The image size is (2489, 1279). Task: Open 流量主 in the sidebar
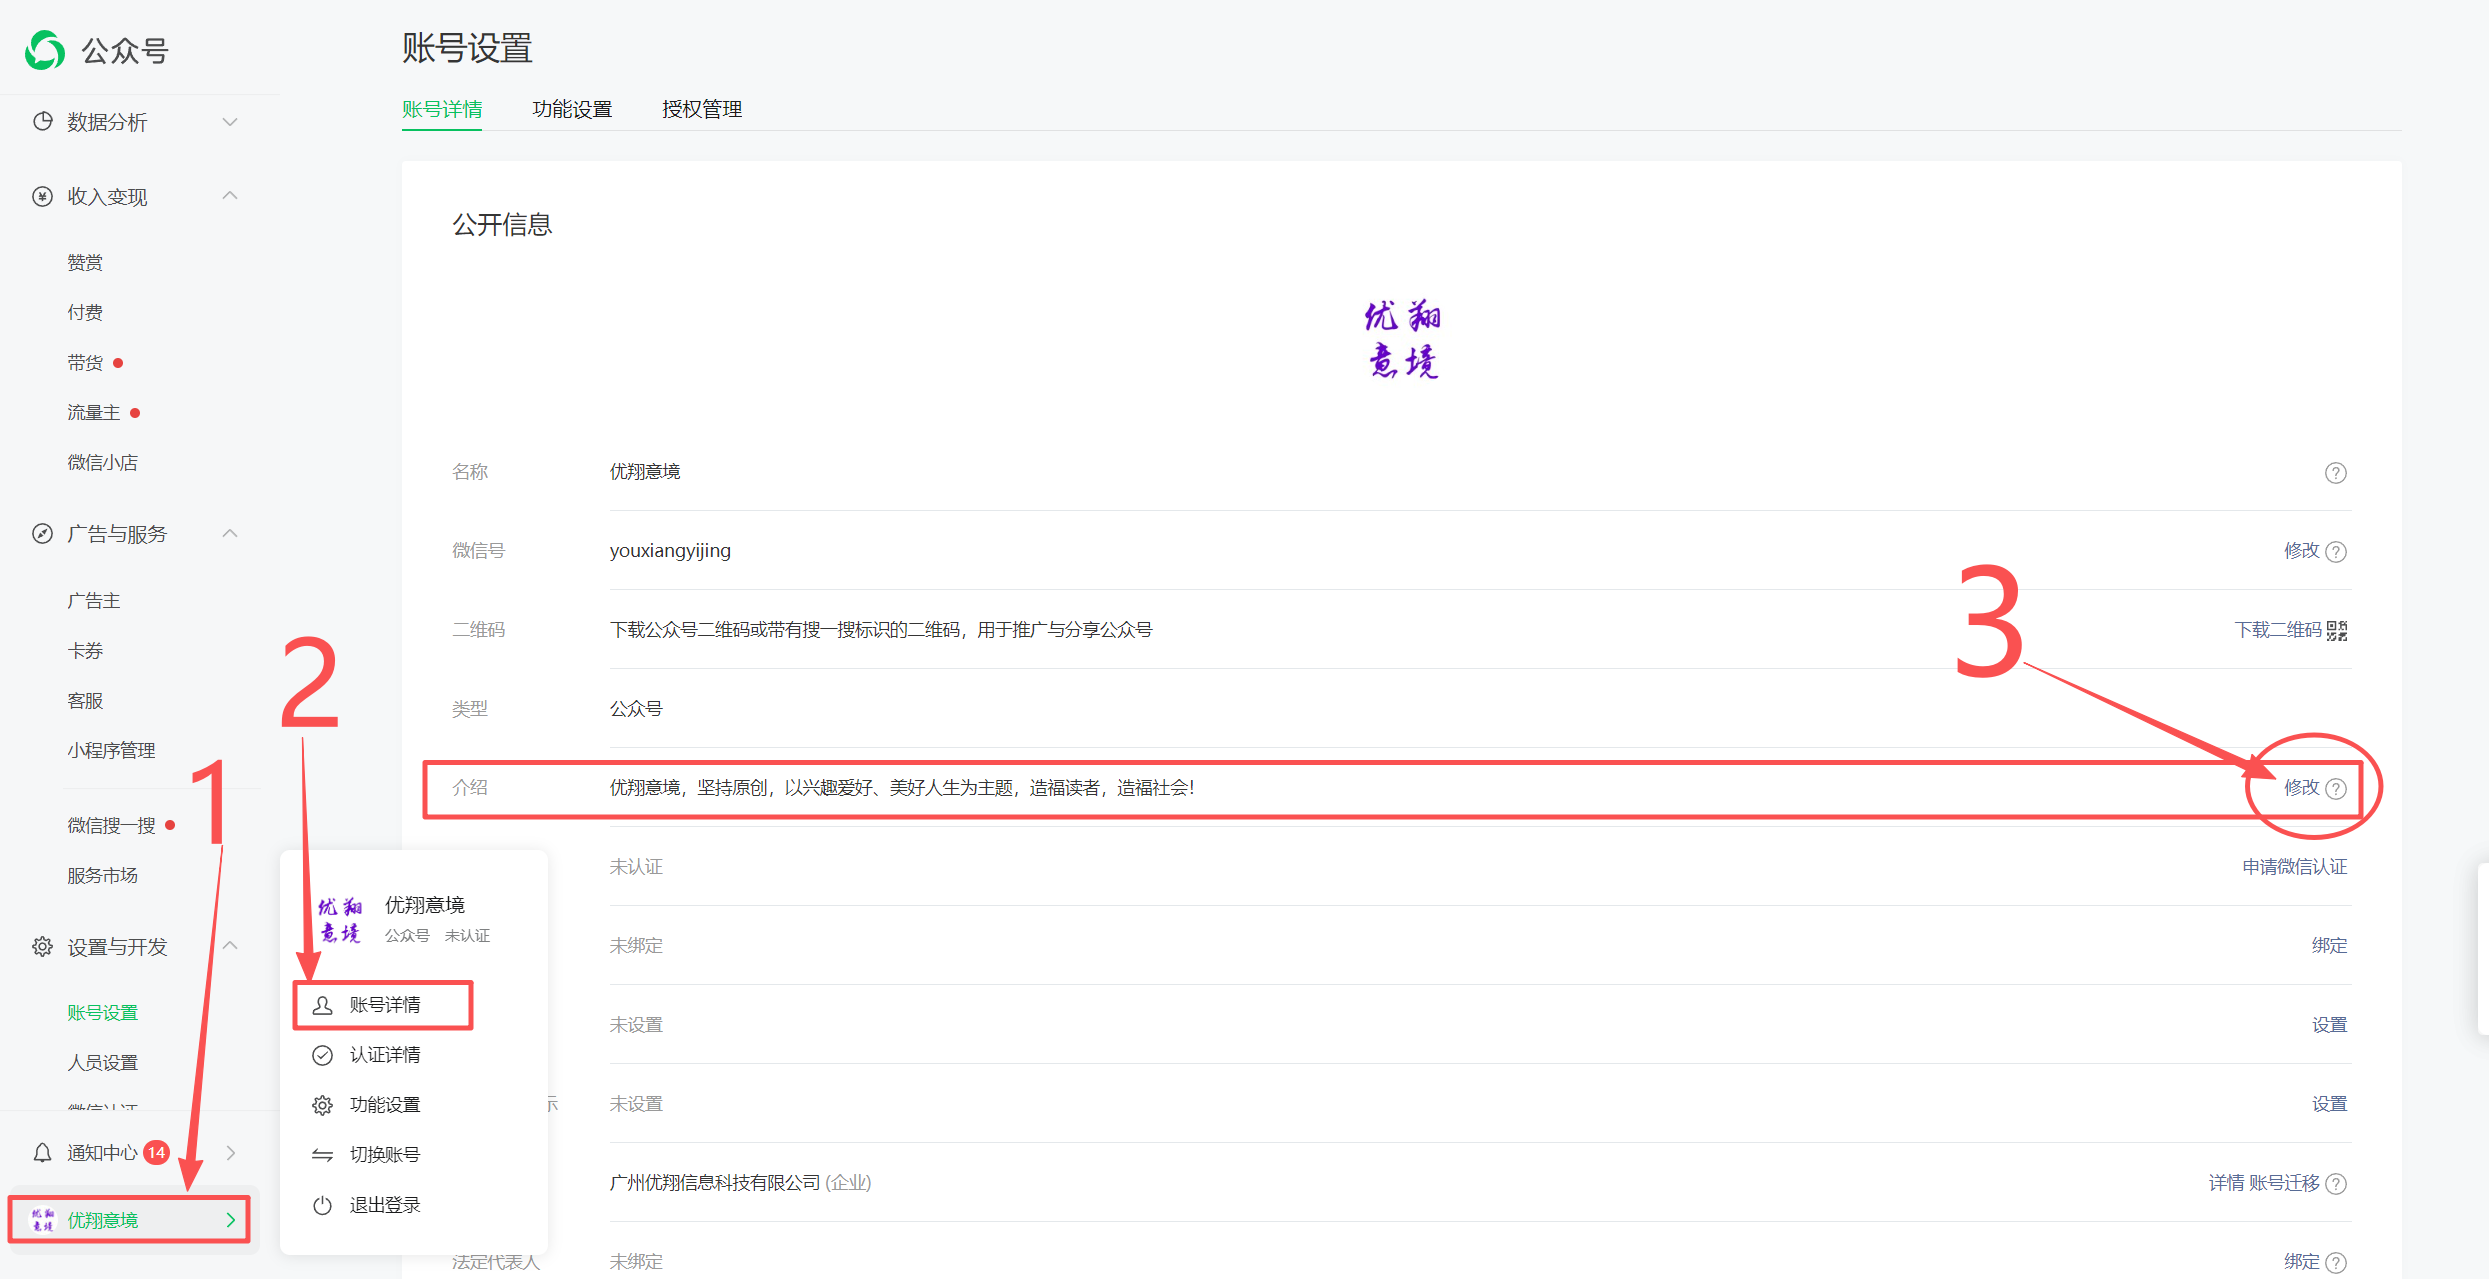tap(94, 413)
